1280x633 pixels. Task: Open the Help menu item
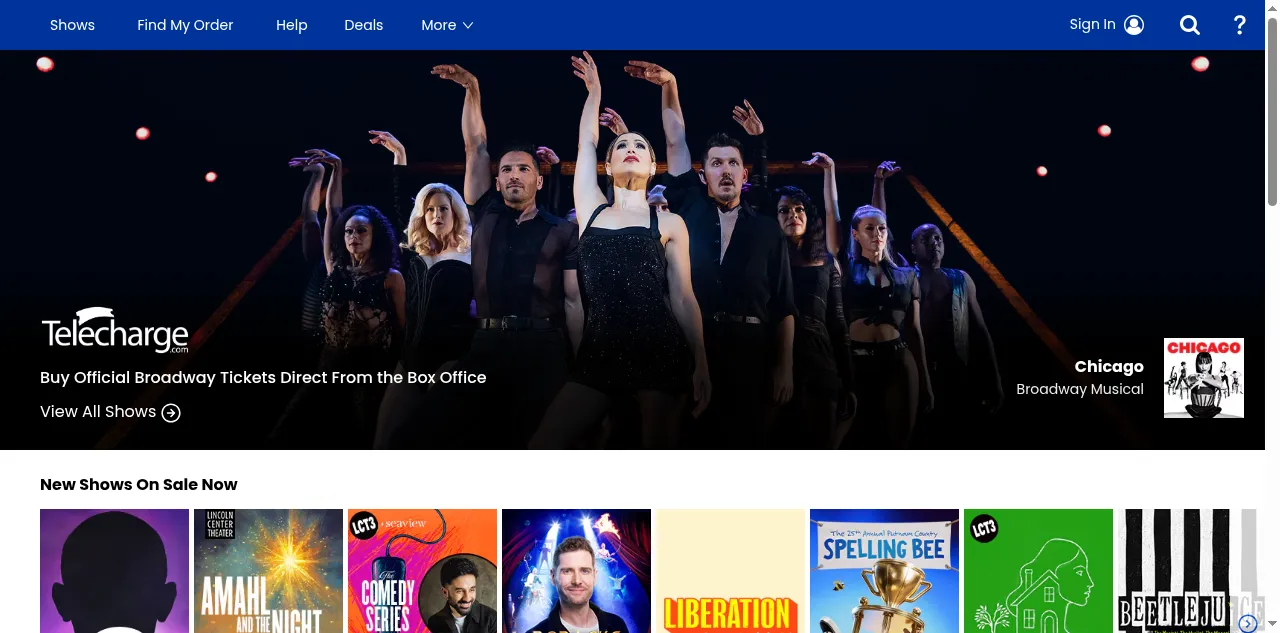point(291,25)
